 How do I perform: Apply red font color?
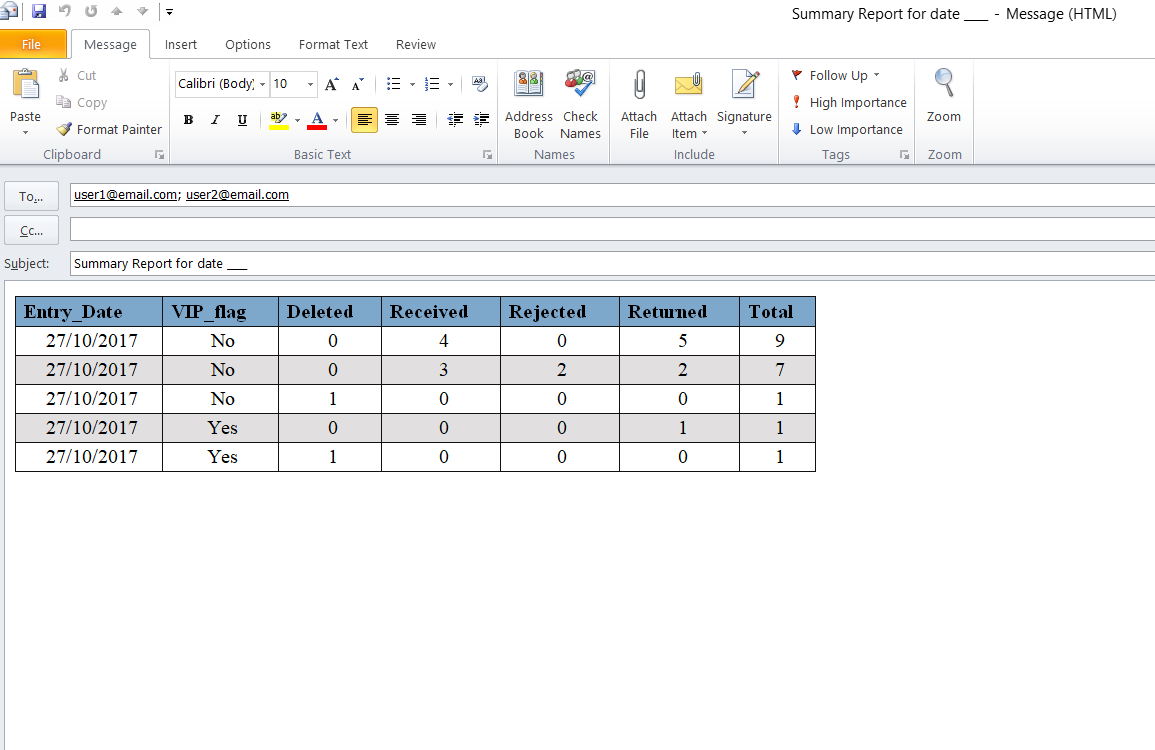tap(317, 119)
